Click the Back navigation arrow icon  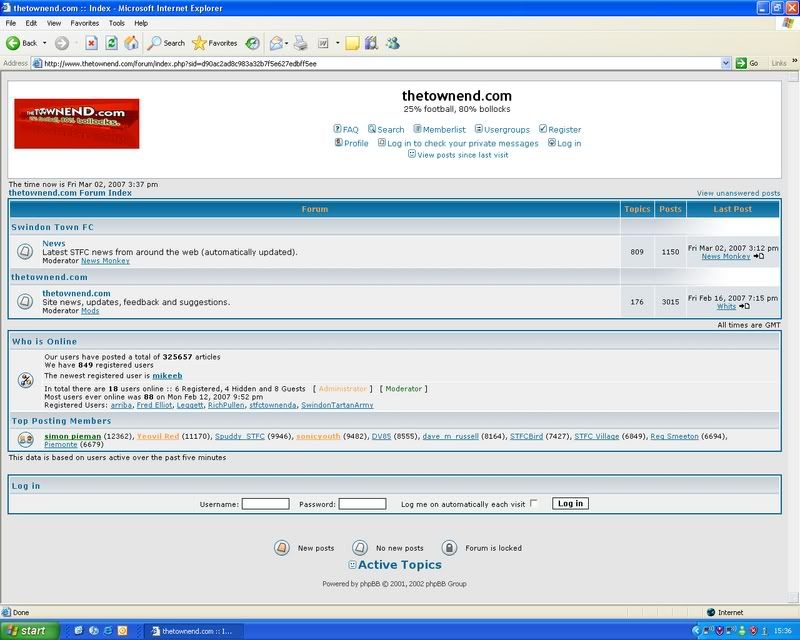13,43
